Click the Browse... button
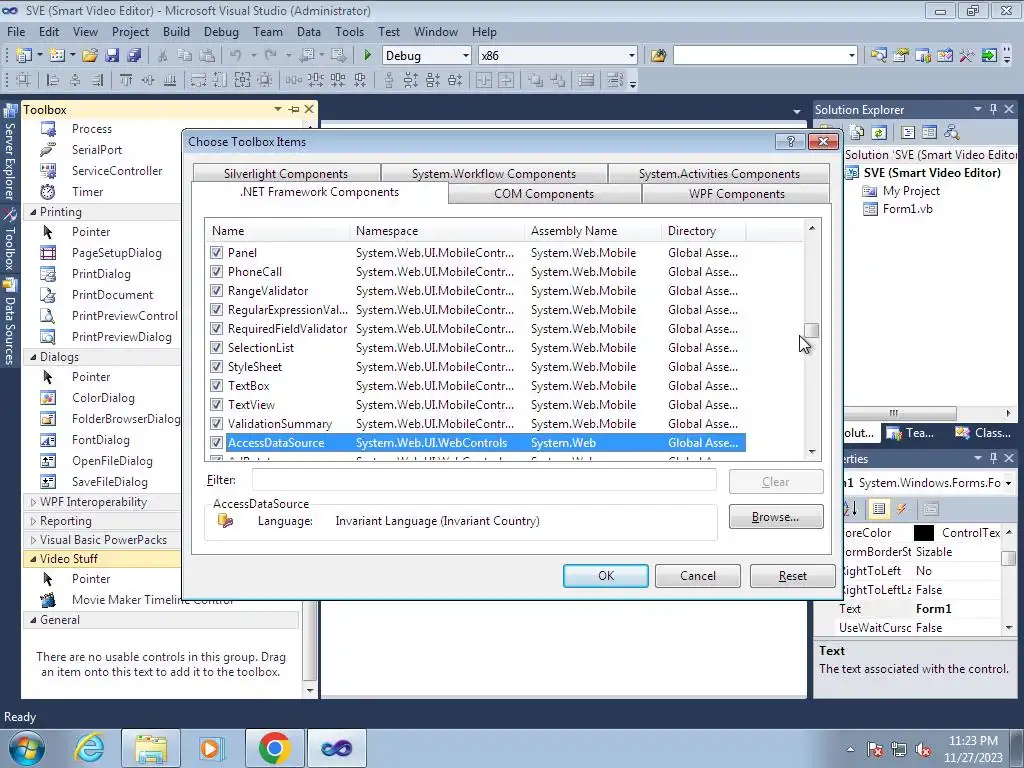This screenshot has width=1024, height=768. click(775, 517)
